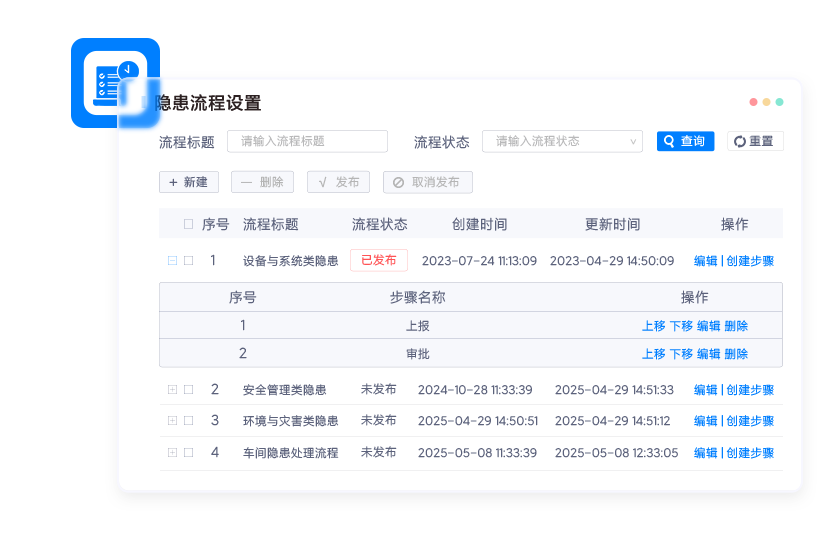The image size is (827, 545).
Task: Expand the 环境与灾害类隐患 row
Action: [x=172, y=421]
